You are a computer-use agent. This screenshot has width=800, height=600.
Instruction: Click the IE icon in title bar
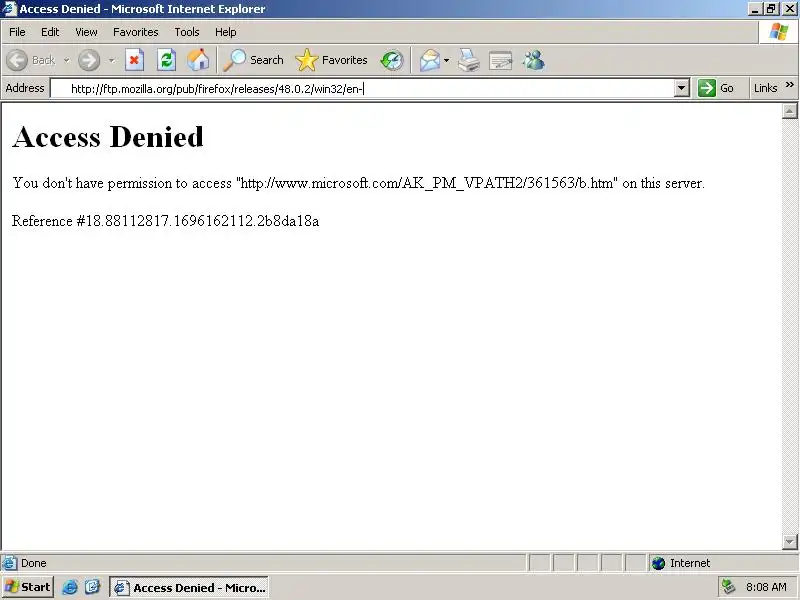click(9, 9)
